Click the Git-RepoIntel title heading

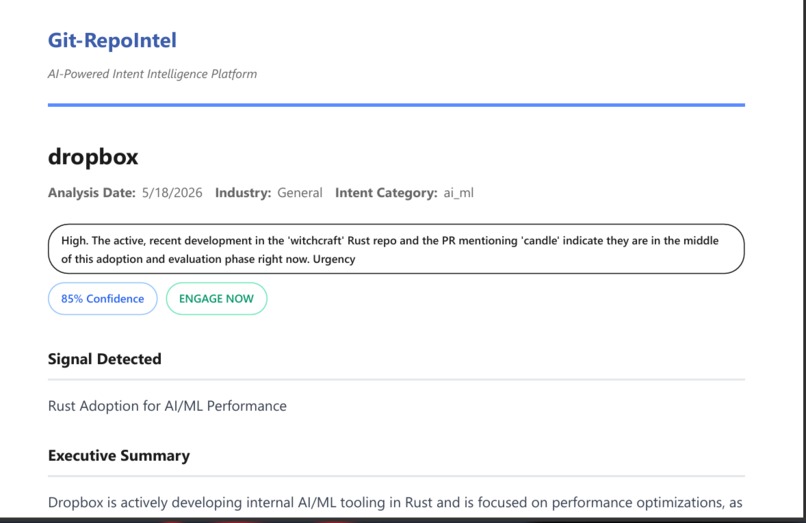(x=112, y=41)
